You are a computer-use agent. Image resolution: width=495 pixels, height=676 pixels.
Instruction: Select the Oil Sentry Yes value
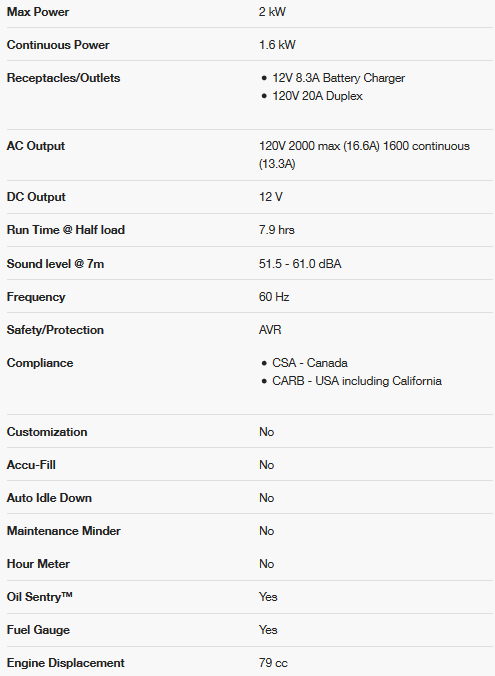point(268,597)
